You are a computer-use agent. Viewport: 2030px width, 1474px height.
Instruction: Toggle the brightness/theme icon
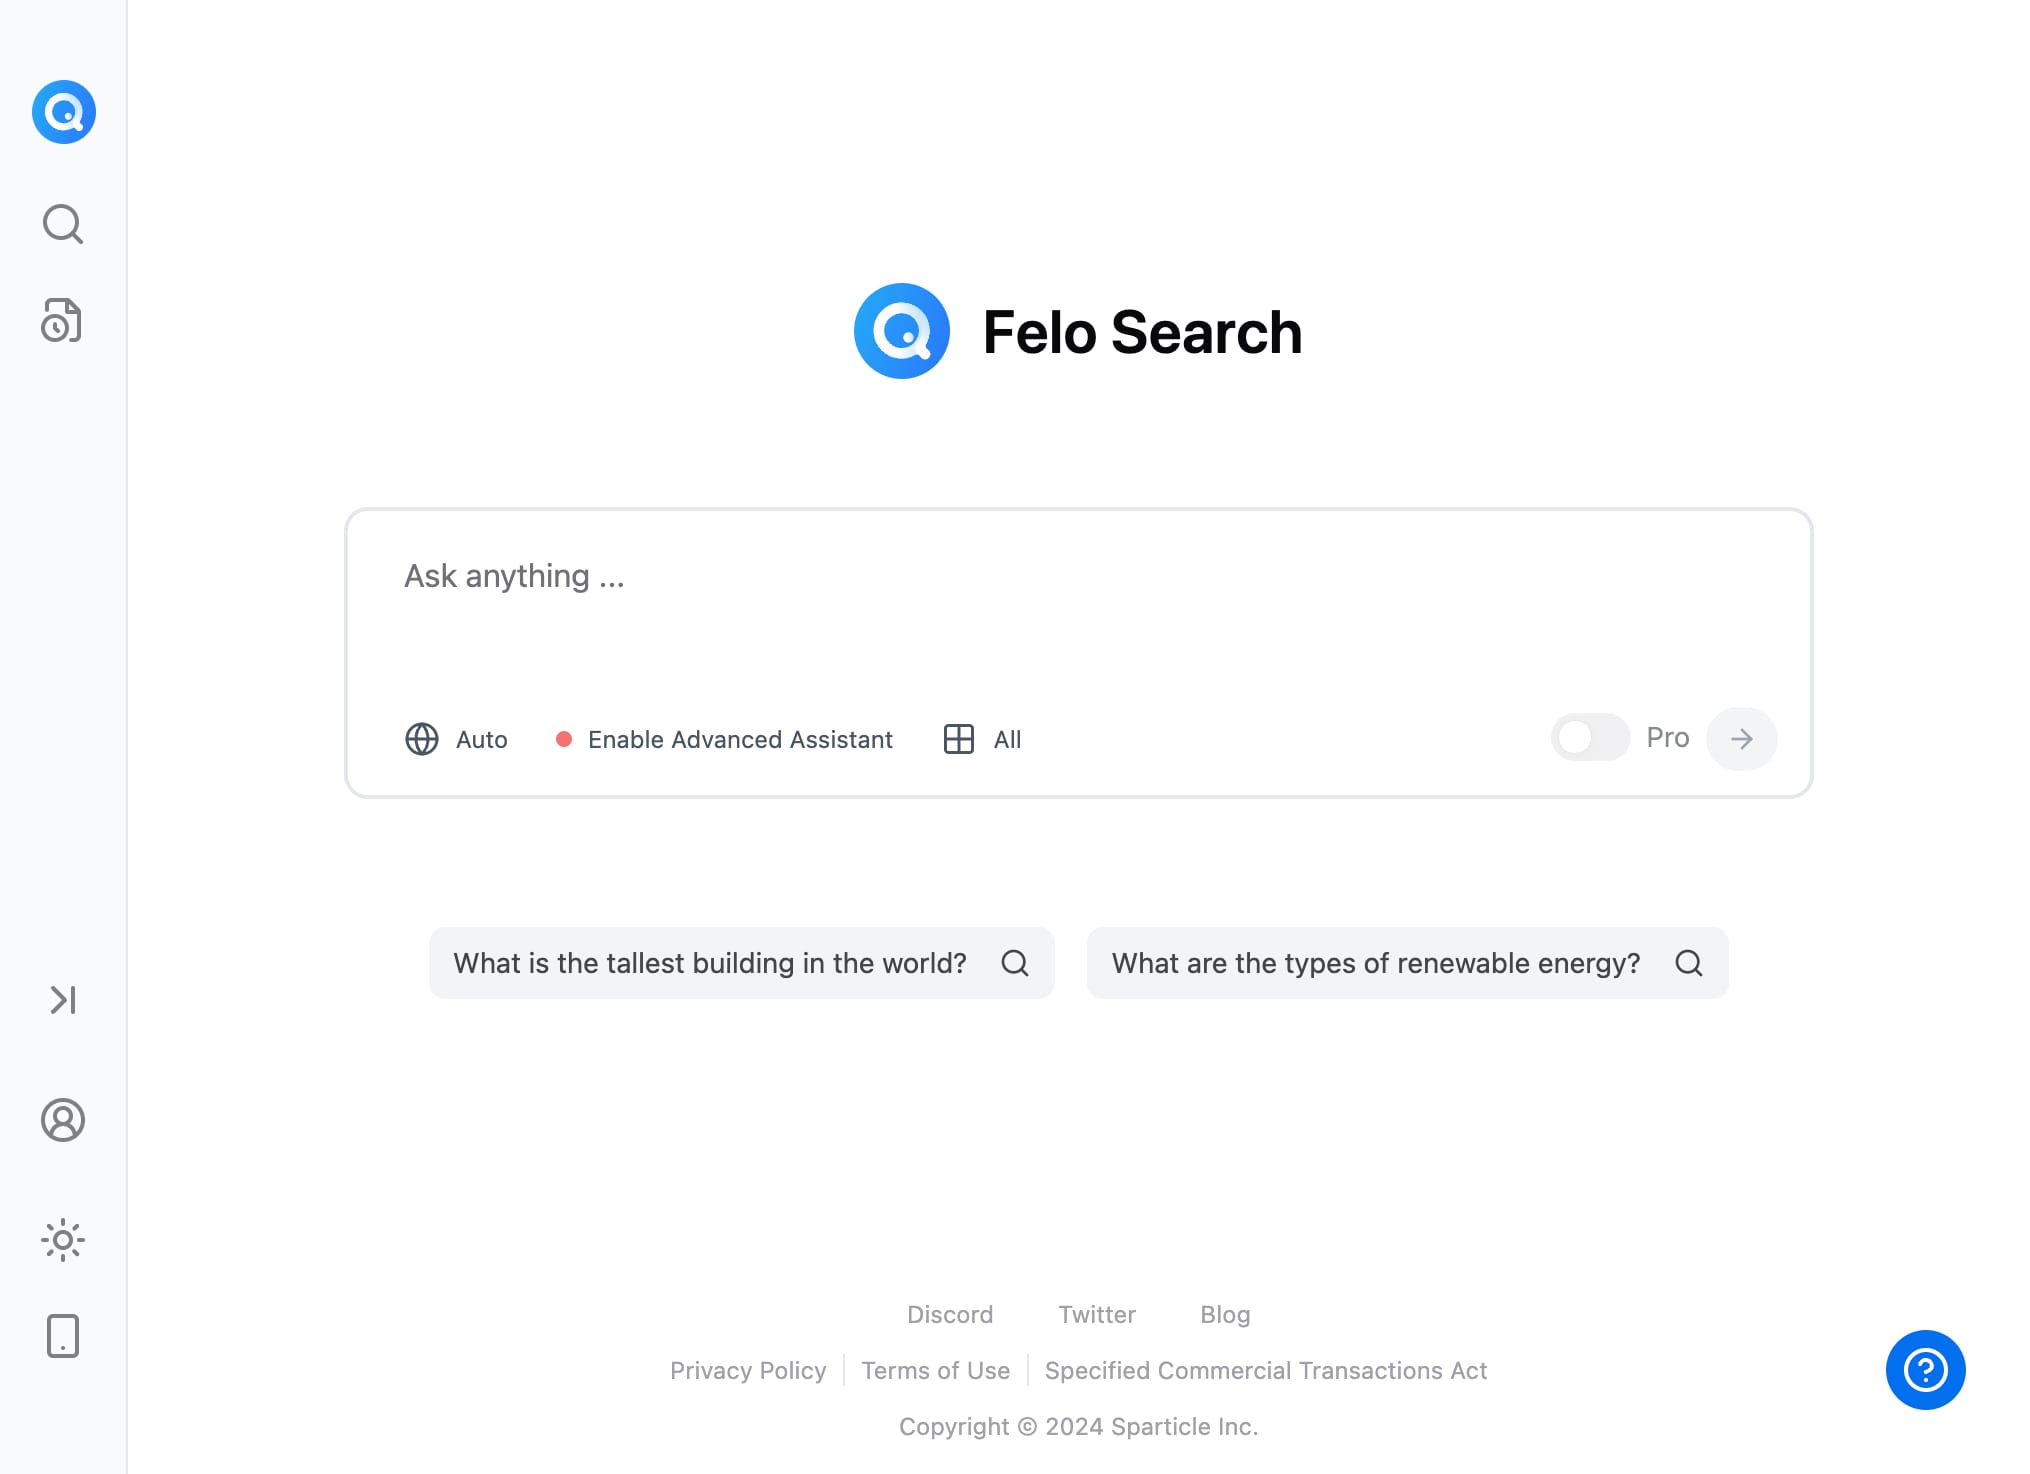tap(63, 1241)
